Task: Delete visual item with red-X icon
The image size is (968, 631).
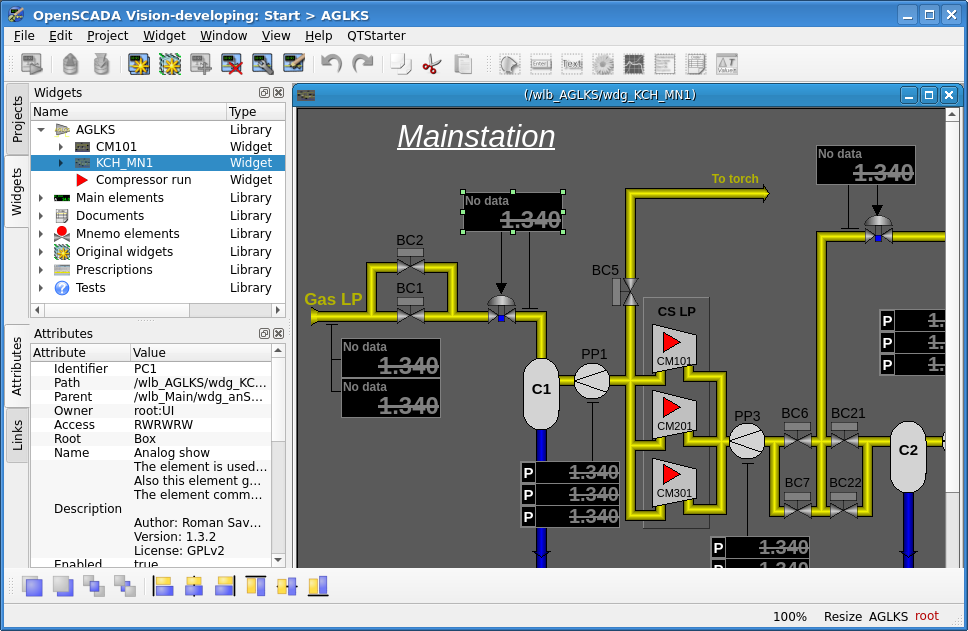Action: 232,65
